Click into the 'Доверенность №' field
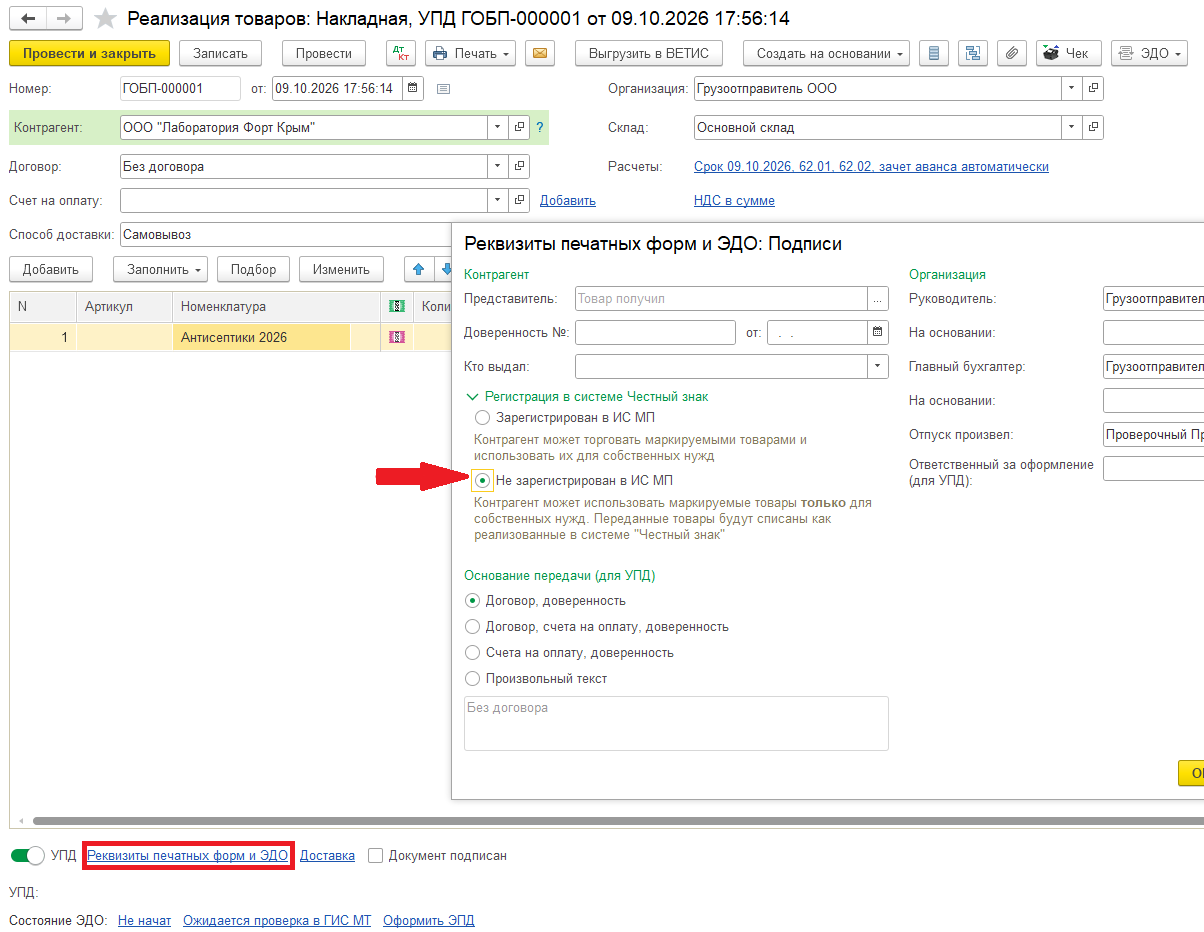This screenshot has height=932, width=1204. pyautogui.click(x=656, y=332)
